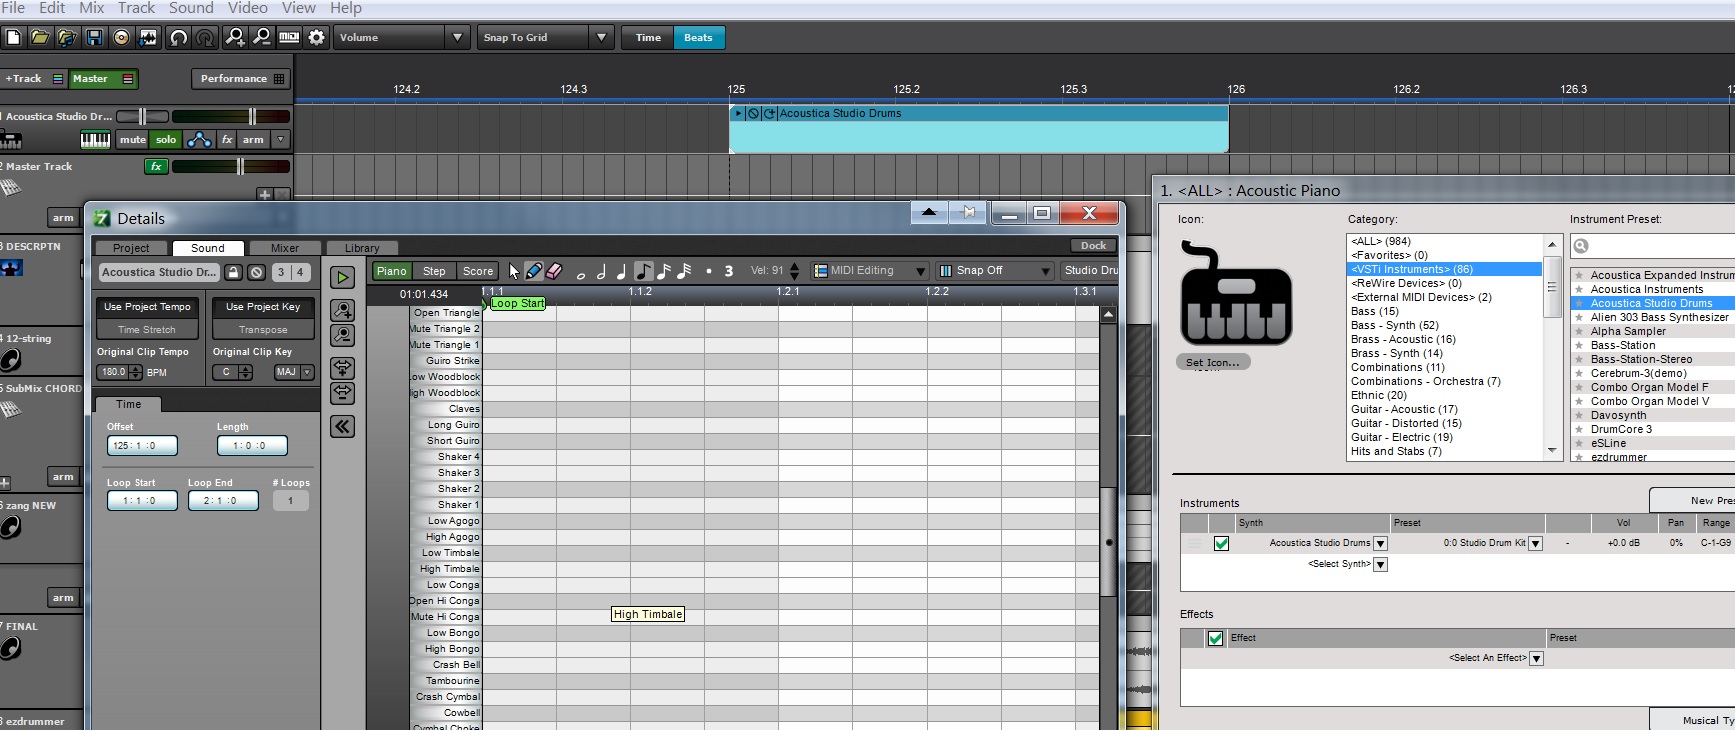The width and height of the screenshot is (1735, 730).
Task: Choose the sixteenth note duration
Action: [x=663, y=271]
